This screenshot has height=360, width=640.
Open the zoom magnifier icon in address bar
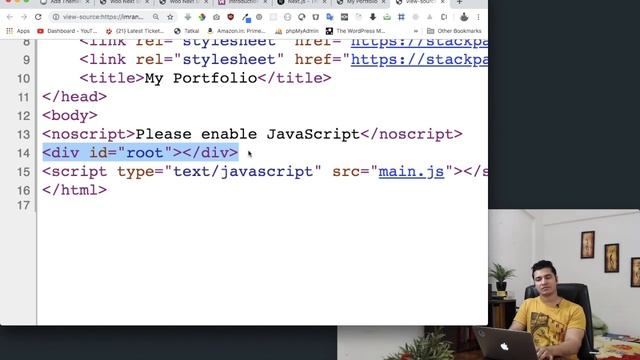click(156, 17)
